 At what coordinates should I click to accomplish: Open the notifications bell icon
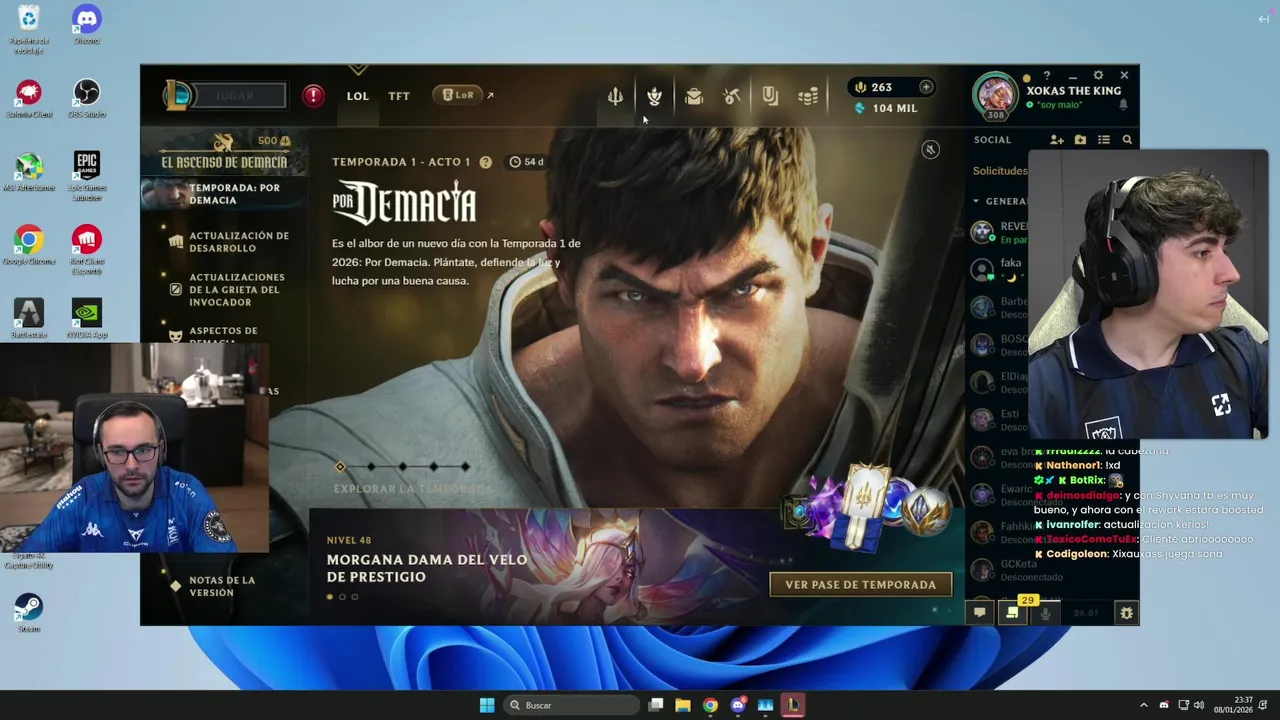[1123, 105]
